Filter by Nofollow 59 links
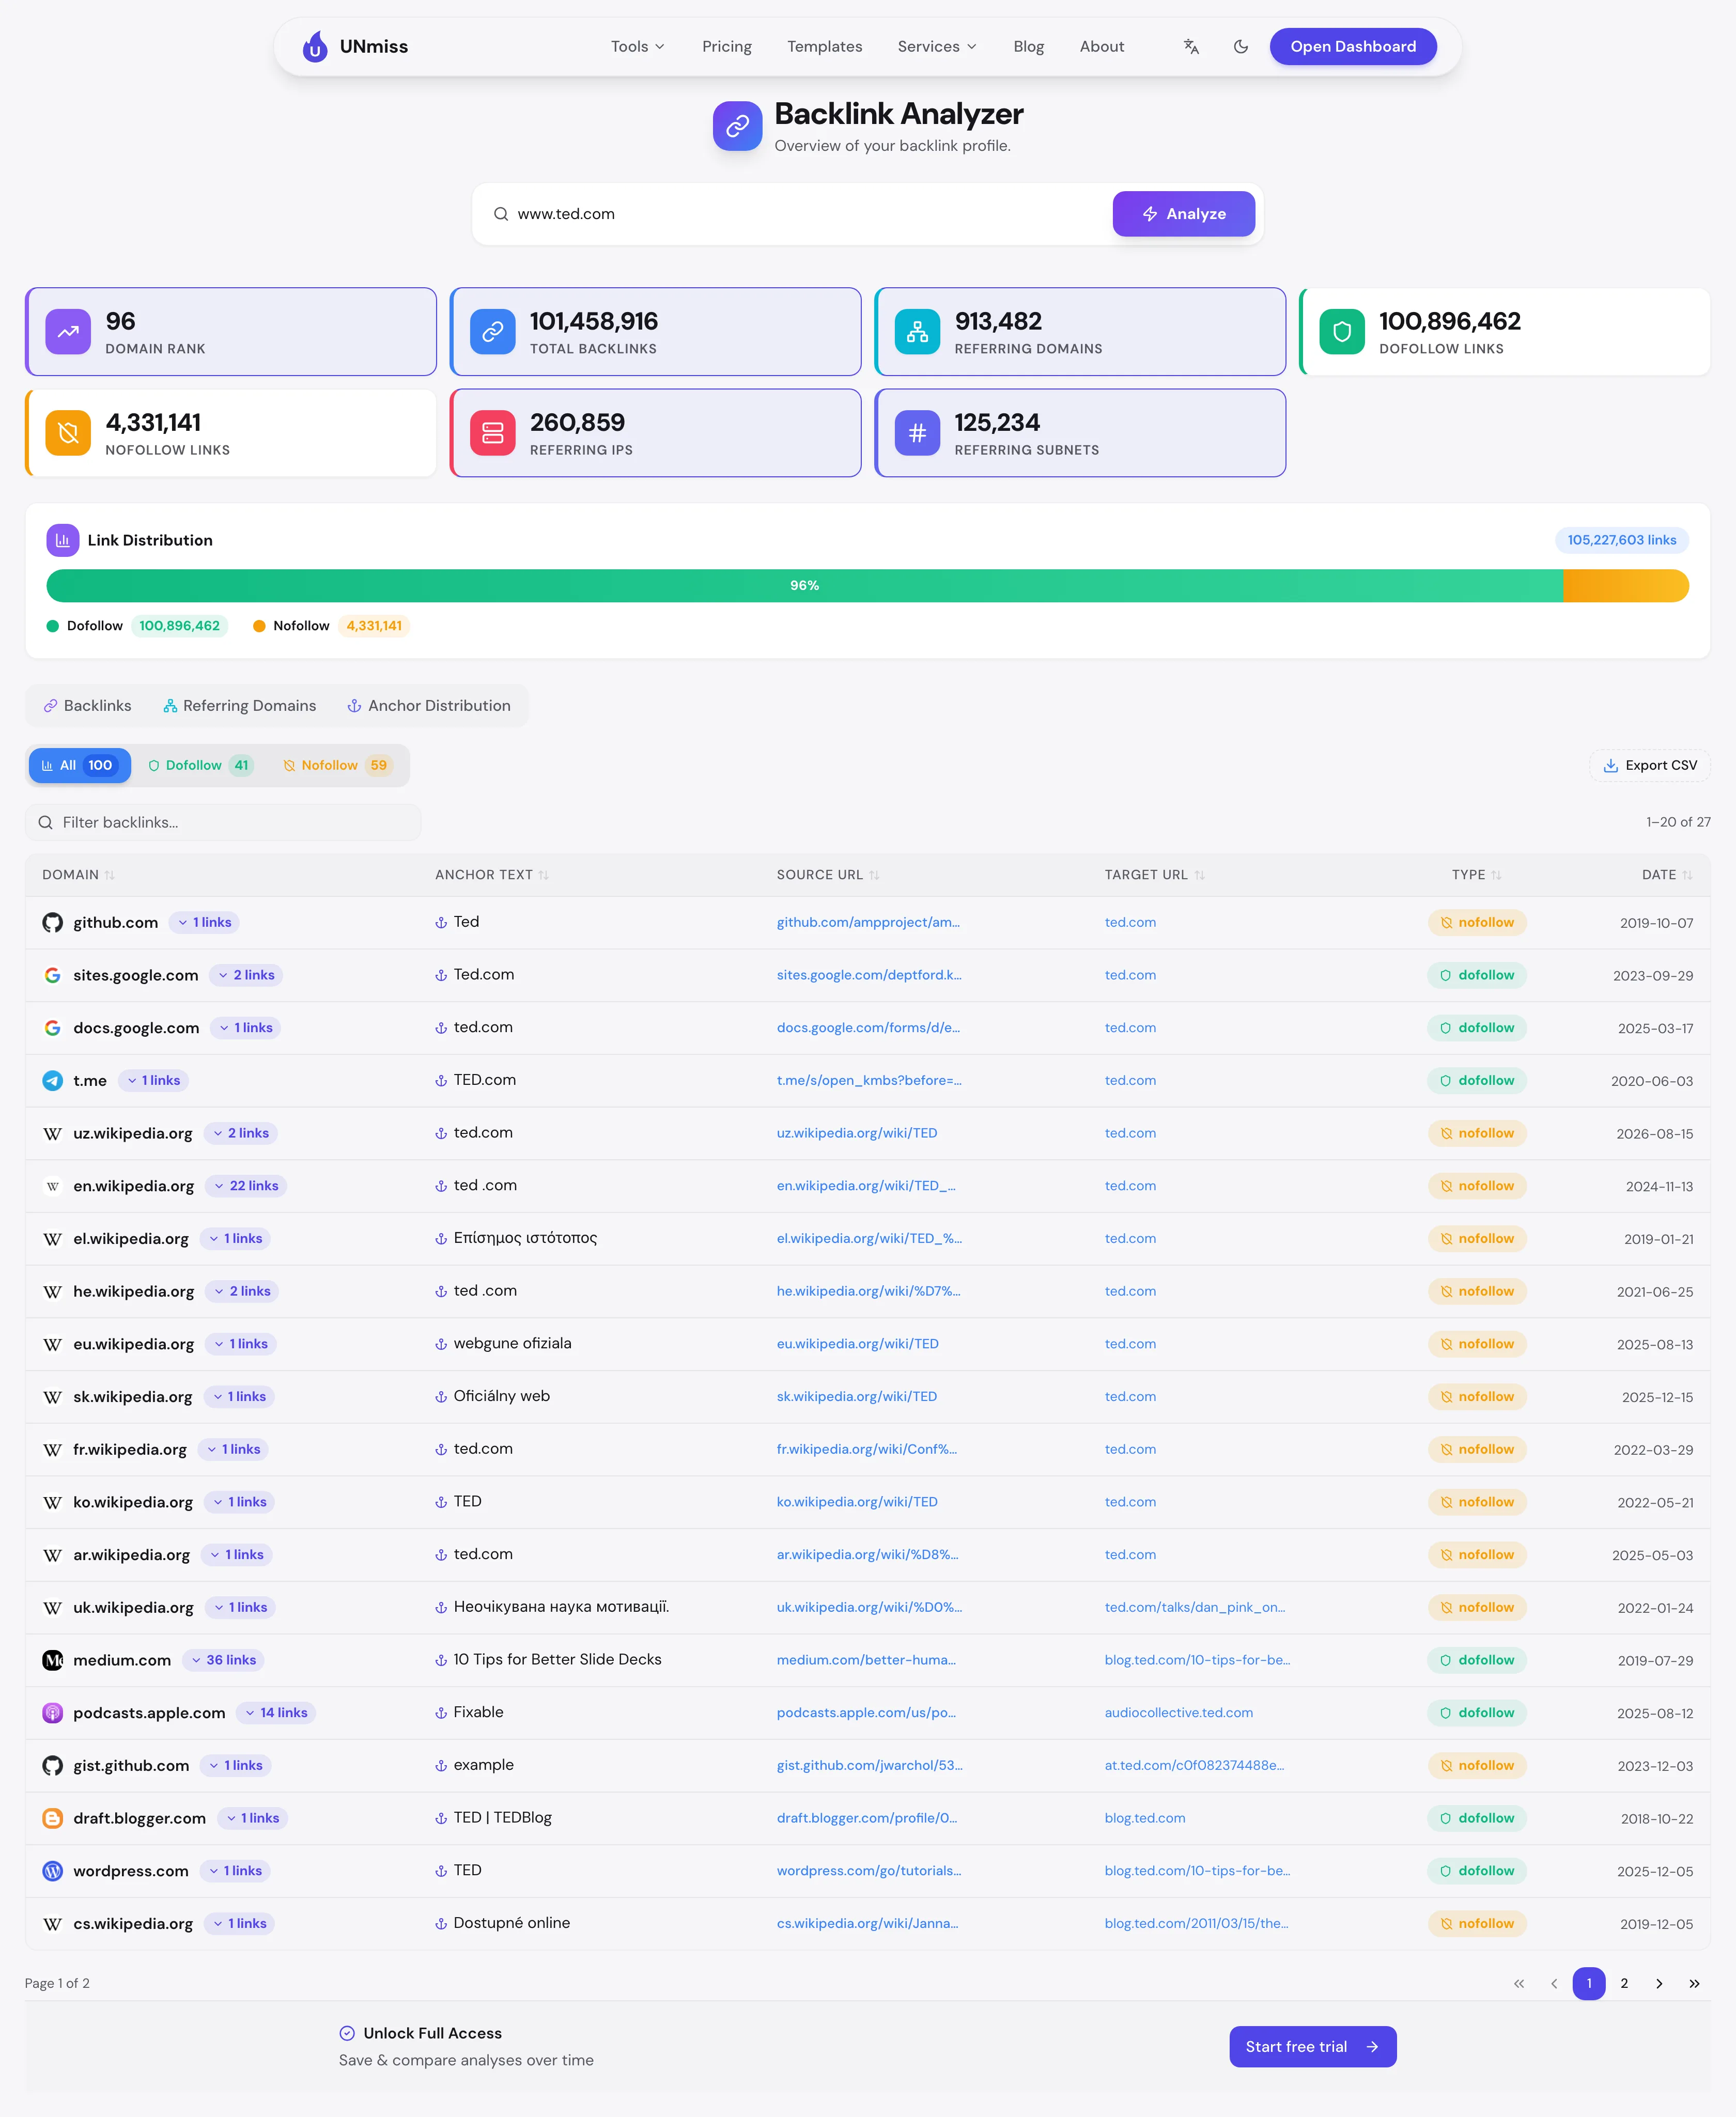1736x2117 pixels. 337,765
